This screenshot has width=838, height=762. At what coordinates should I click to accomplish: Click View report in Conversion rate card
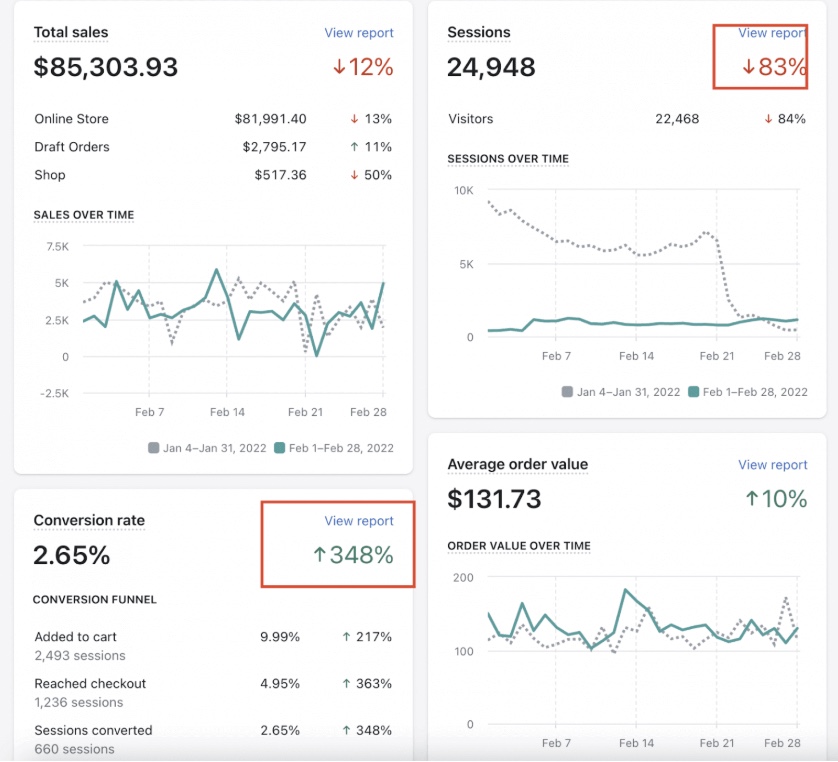tap(359, 521)
